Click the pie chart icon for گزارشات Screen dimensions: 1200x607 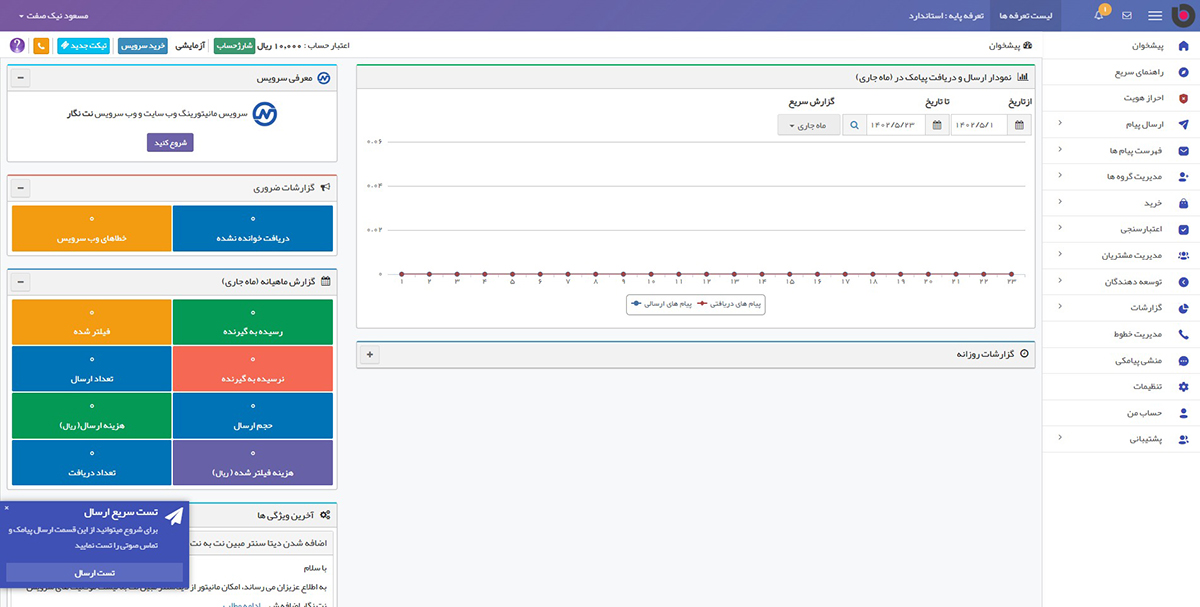pos(1184,308)
